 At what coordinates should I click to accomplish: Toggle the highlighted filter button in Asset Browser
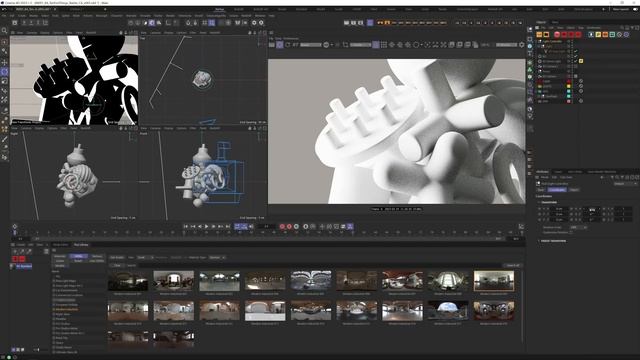[78, 256]
